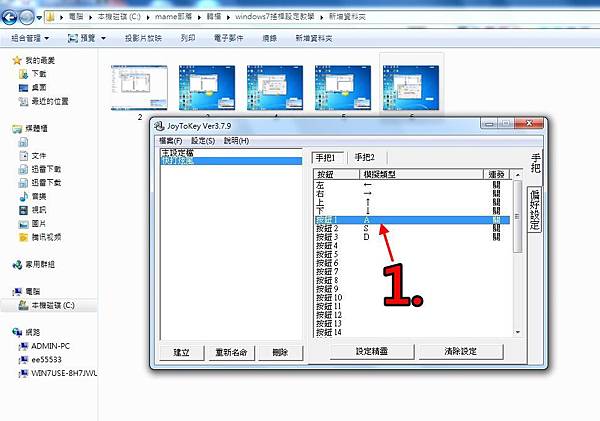Switch to 手把1 tab
Viewport: 600px width, 421px height.
[x=328, y=157]
